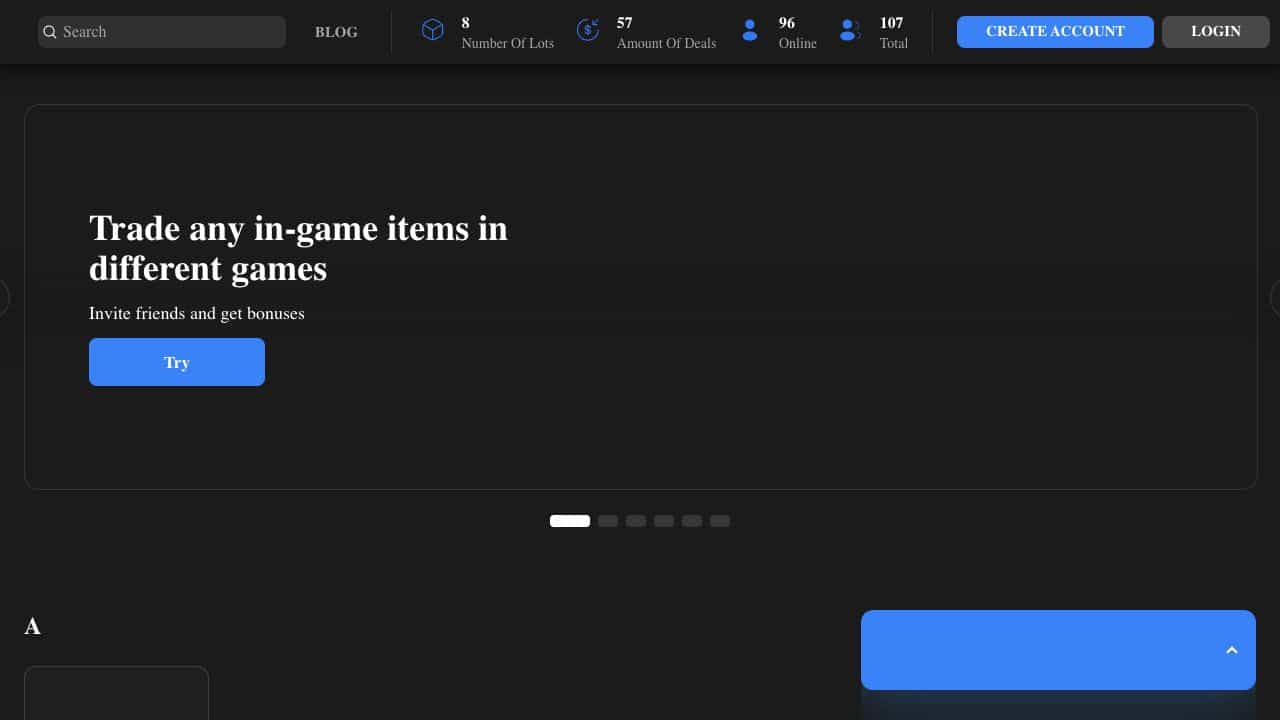This screenshot has height=720, width=1280.
Task: Click the CREATE ACCOUNT button
Action: [1055, 32]
